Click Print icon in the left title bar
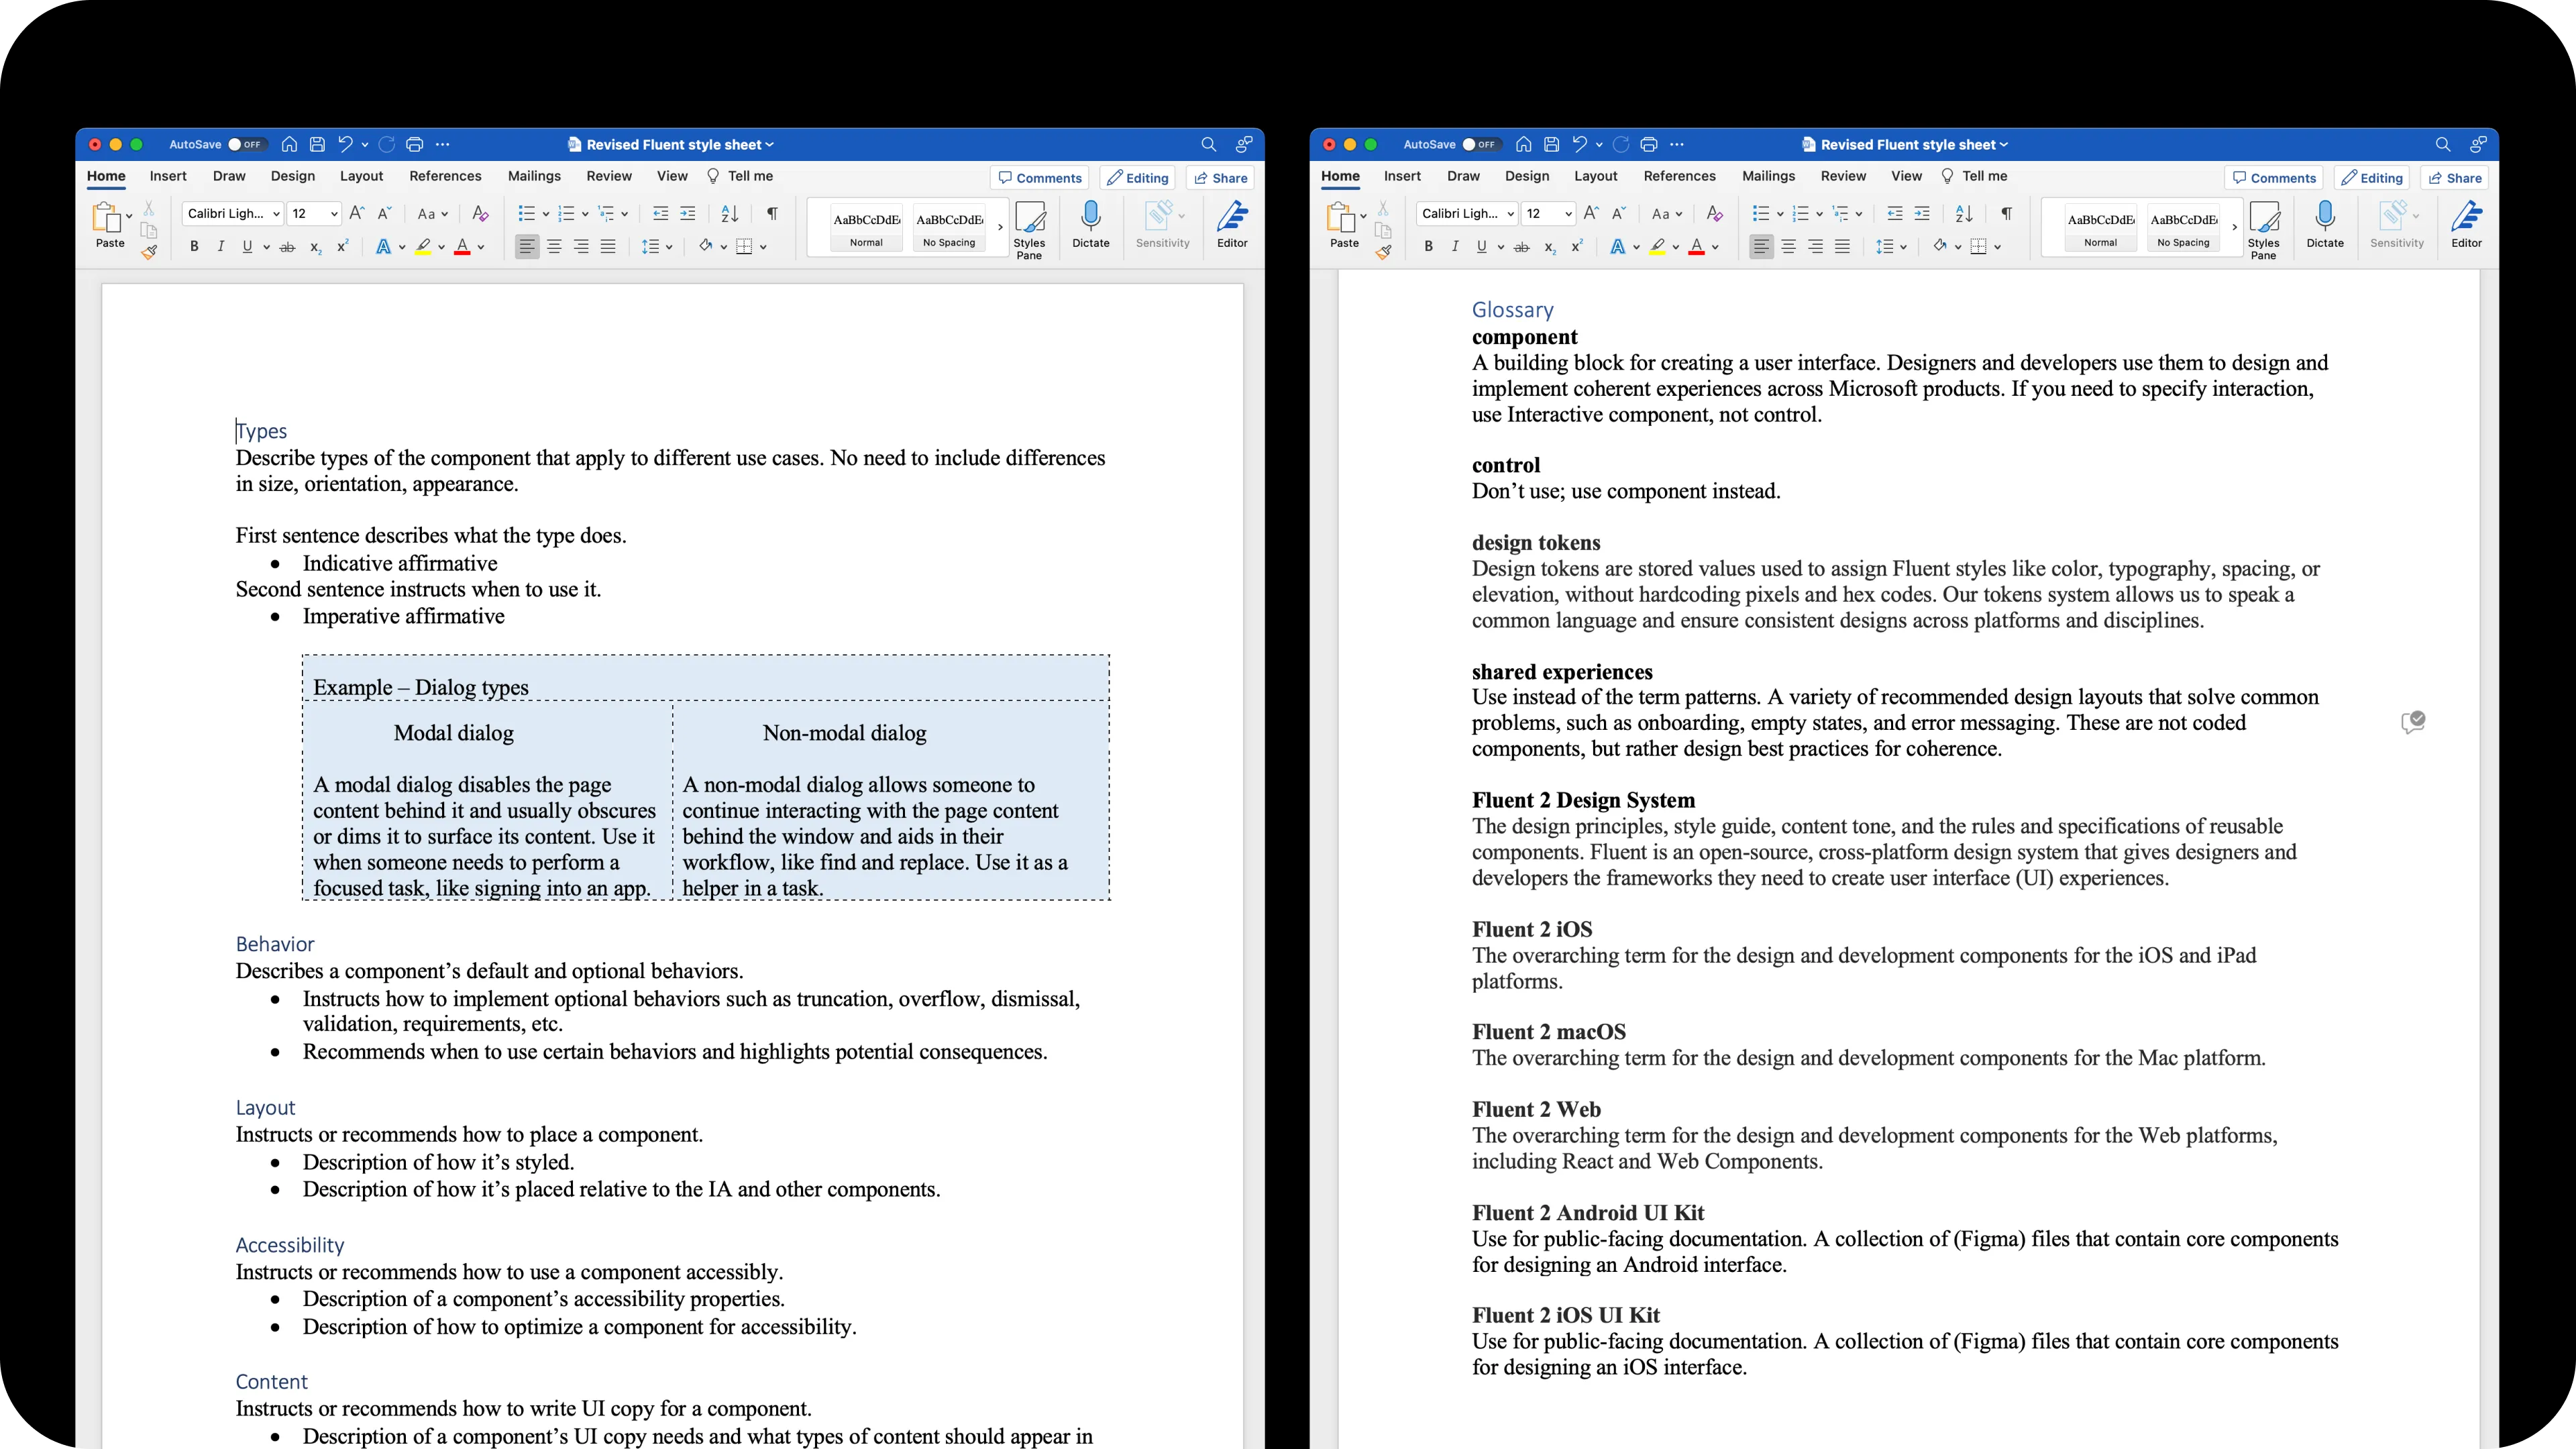 tap(415, 144)
